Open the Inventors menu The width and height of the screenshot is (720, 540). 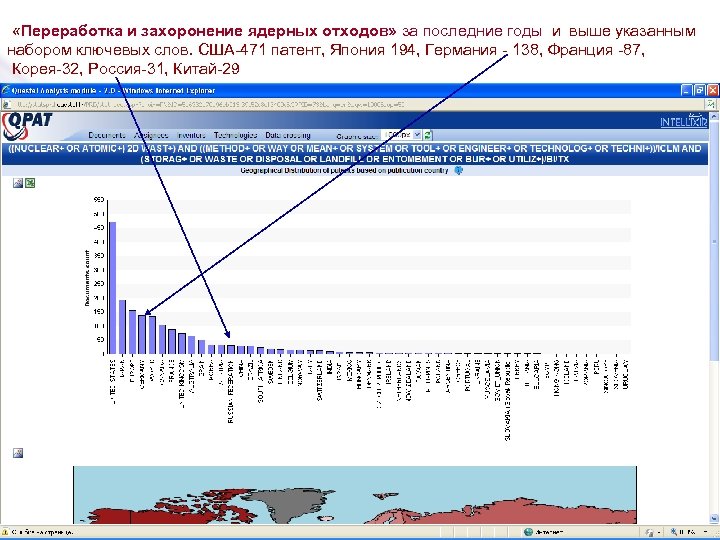(191, 135)
